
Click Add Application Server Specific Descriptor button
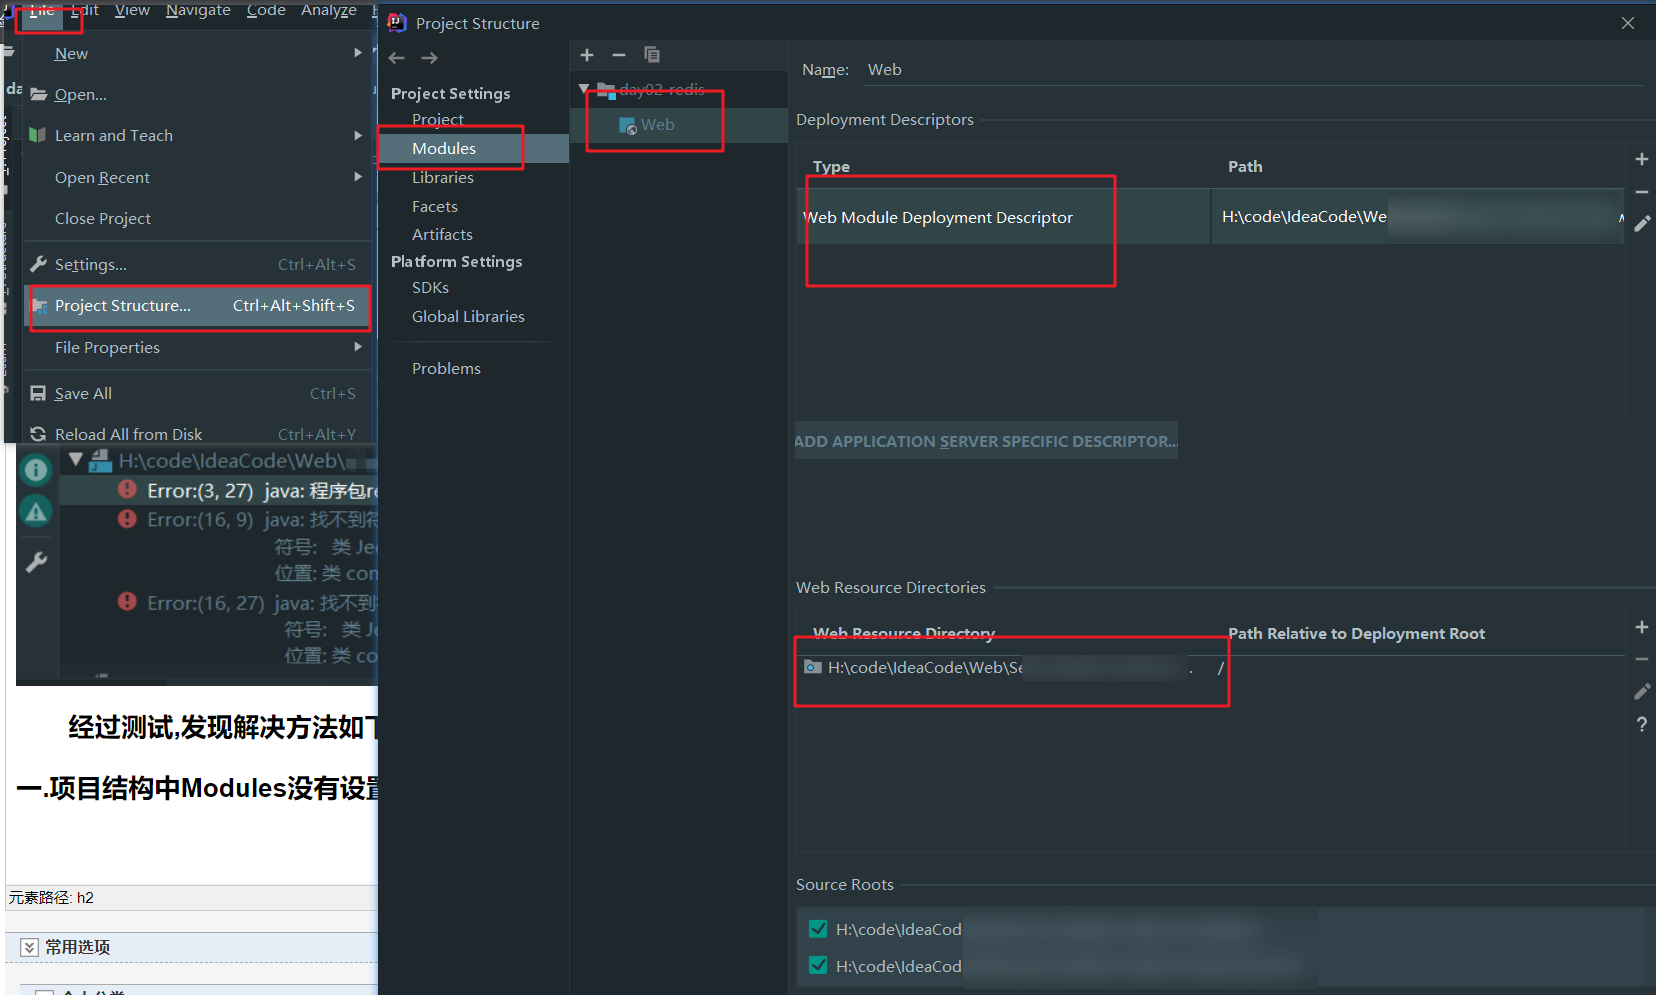coord(986,441)
